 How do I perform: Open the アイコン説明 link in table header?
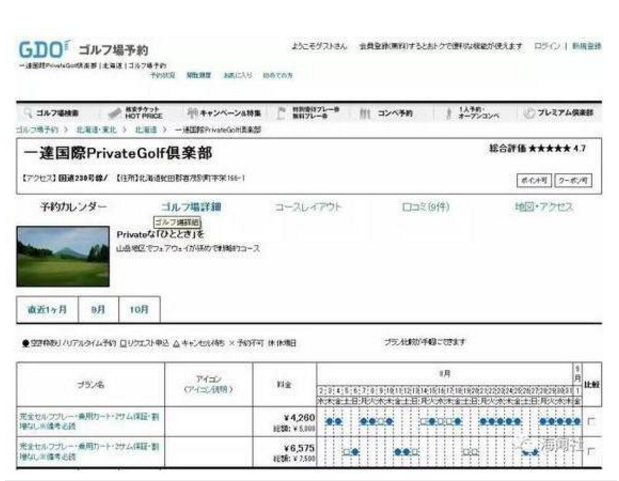(x=208, y=389)
